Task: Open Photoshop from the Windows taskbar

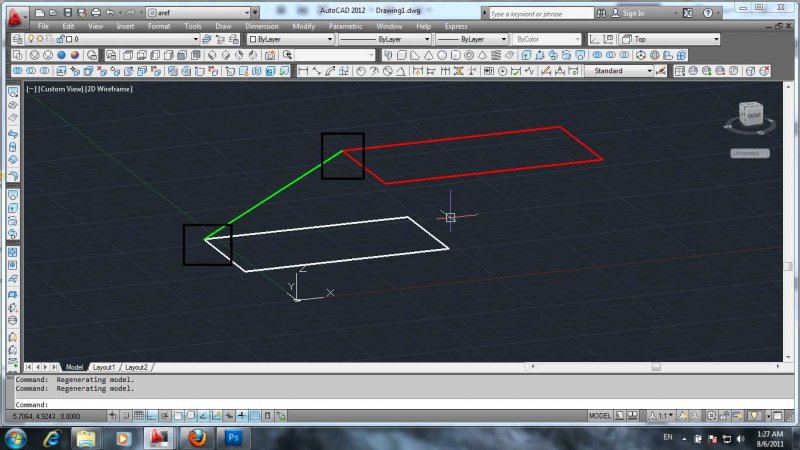Action: [x=234, y=437]
